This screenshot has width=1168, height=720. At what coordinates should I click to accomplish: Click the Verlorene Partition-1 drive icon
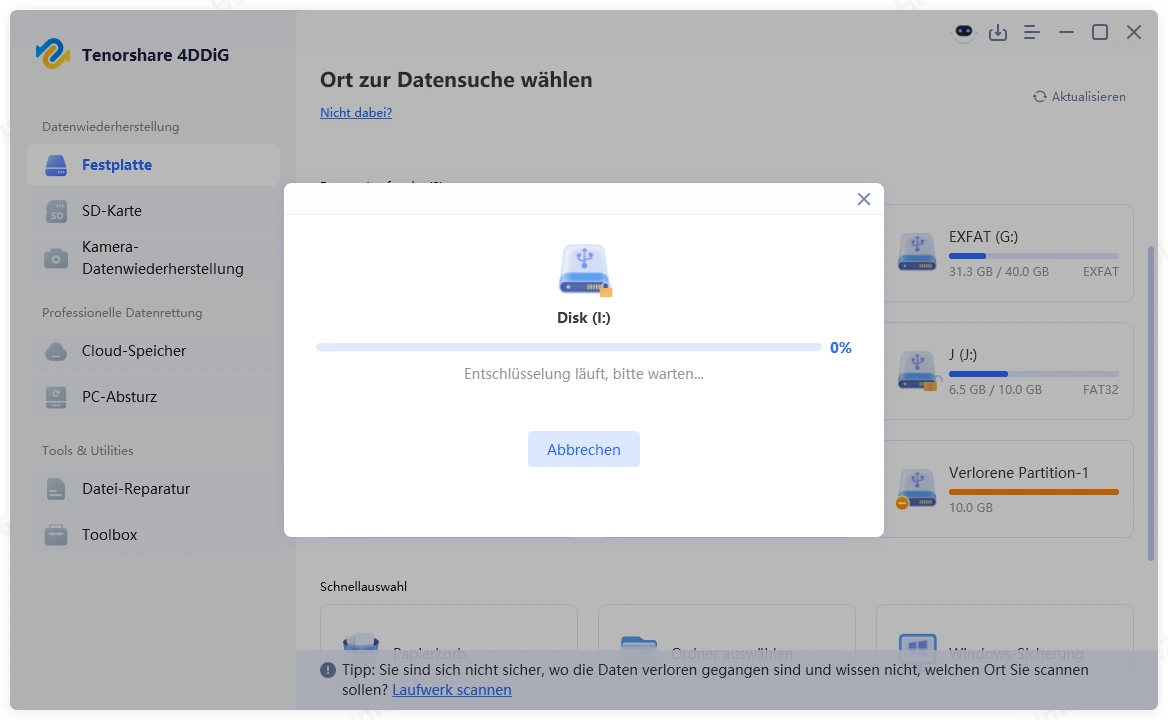pyautogui.click(x=917, y=489)
